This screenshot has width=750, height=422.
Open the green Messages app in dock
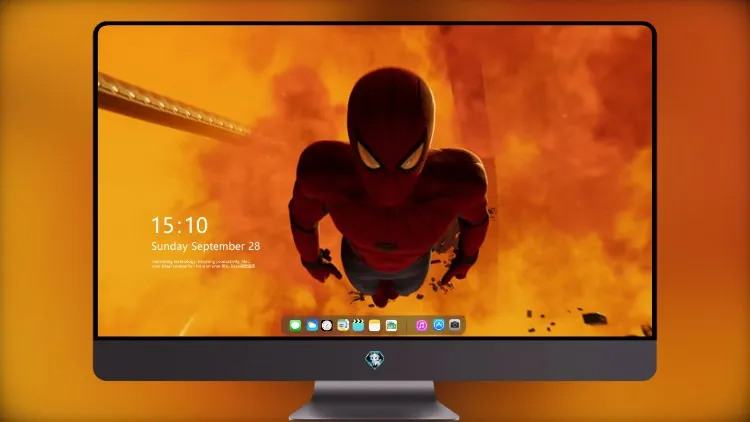tap(295, 326)
